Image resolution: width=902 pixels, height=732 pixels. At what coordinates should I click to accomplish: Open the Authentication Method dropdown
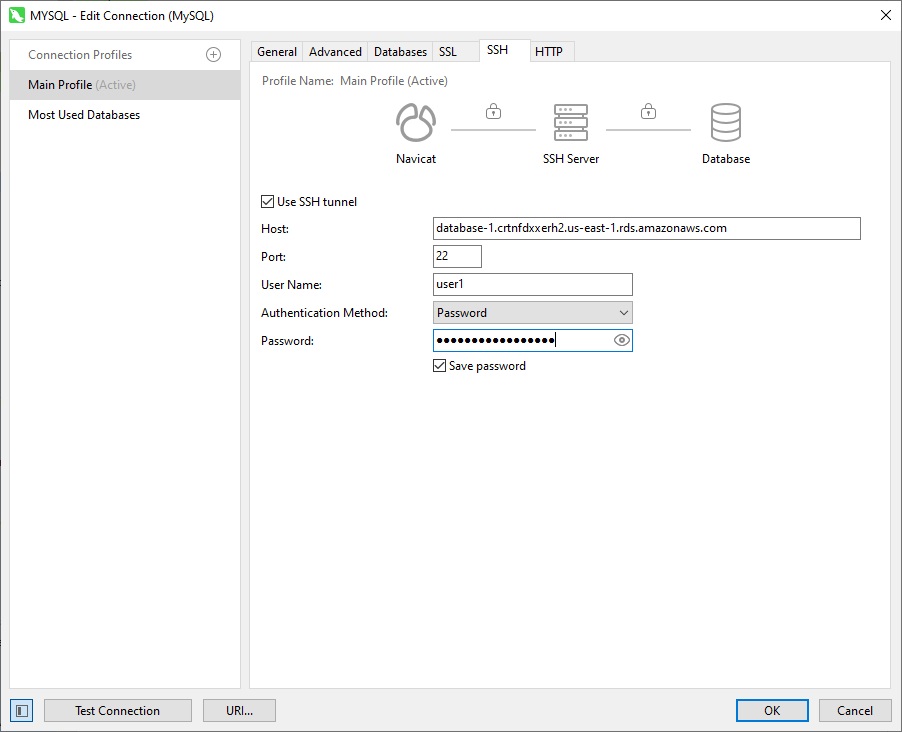533,312
